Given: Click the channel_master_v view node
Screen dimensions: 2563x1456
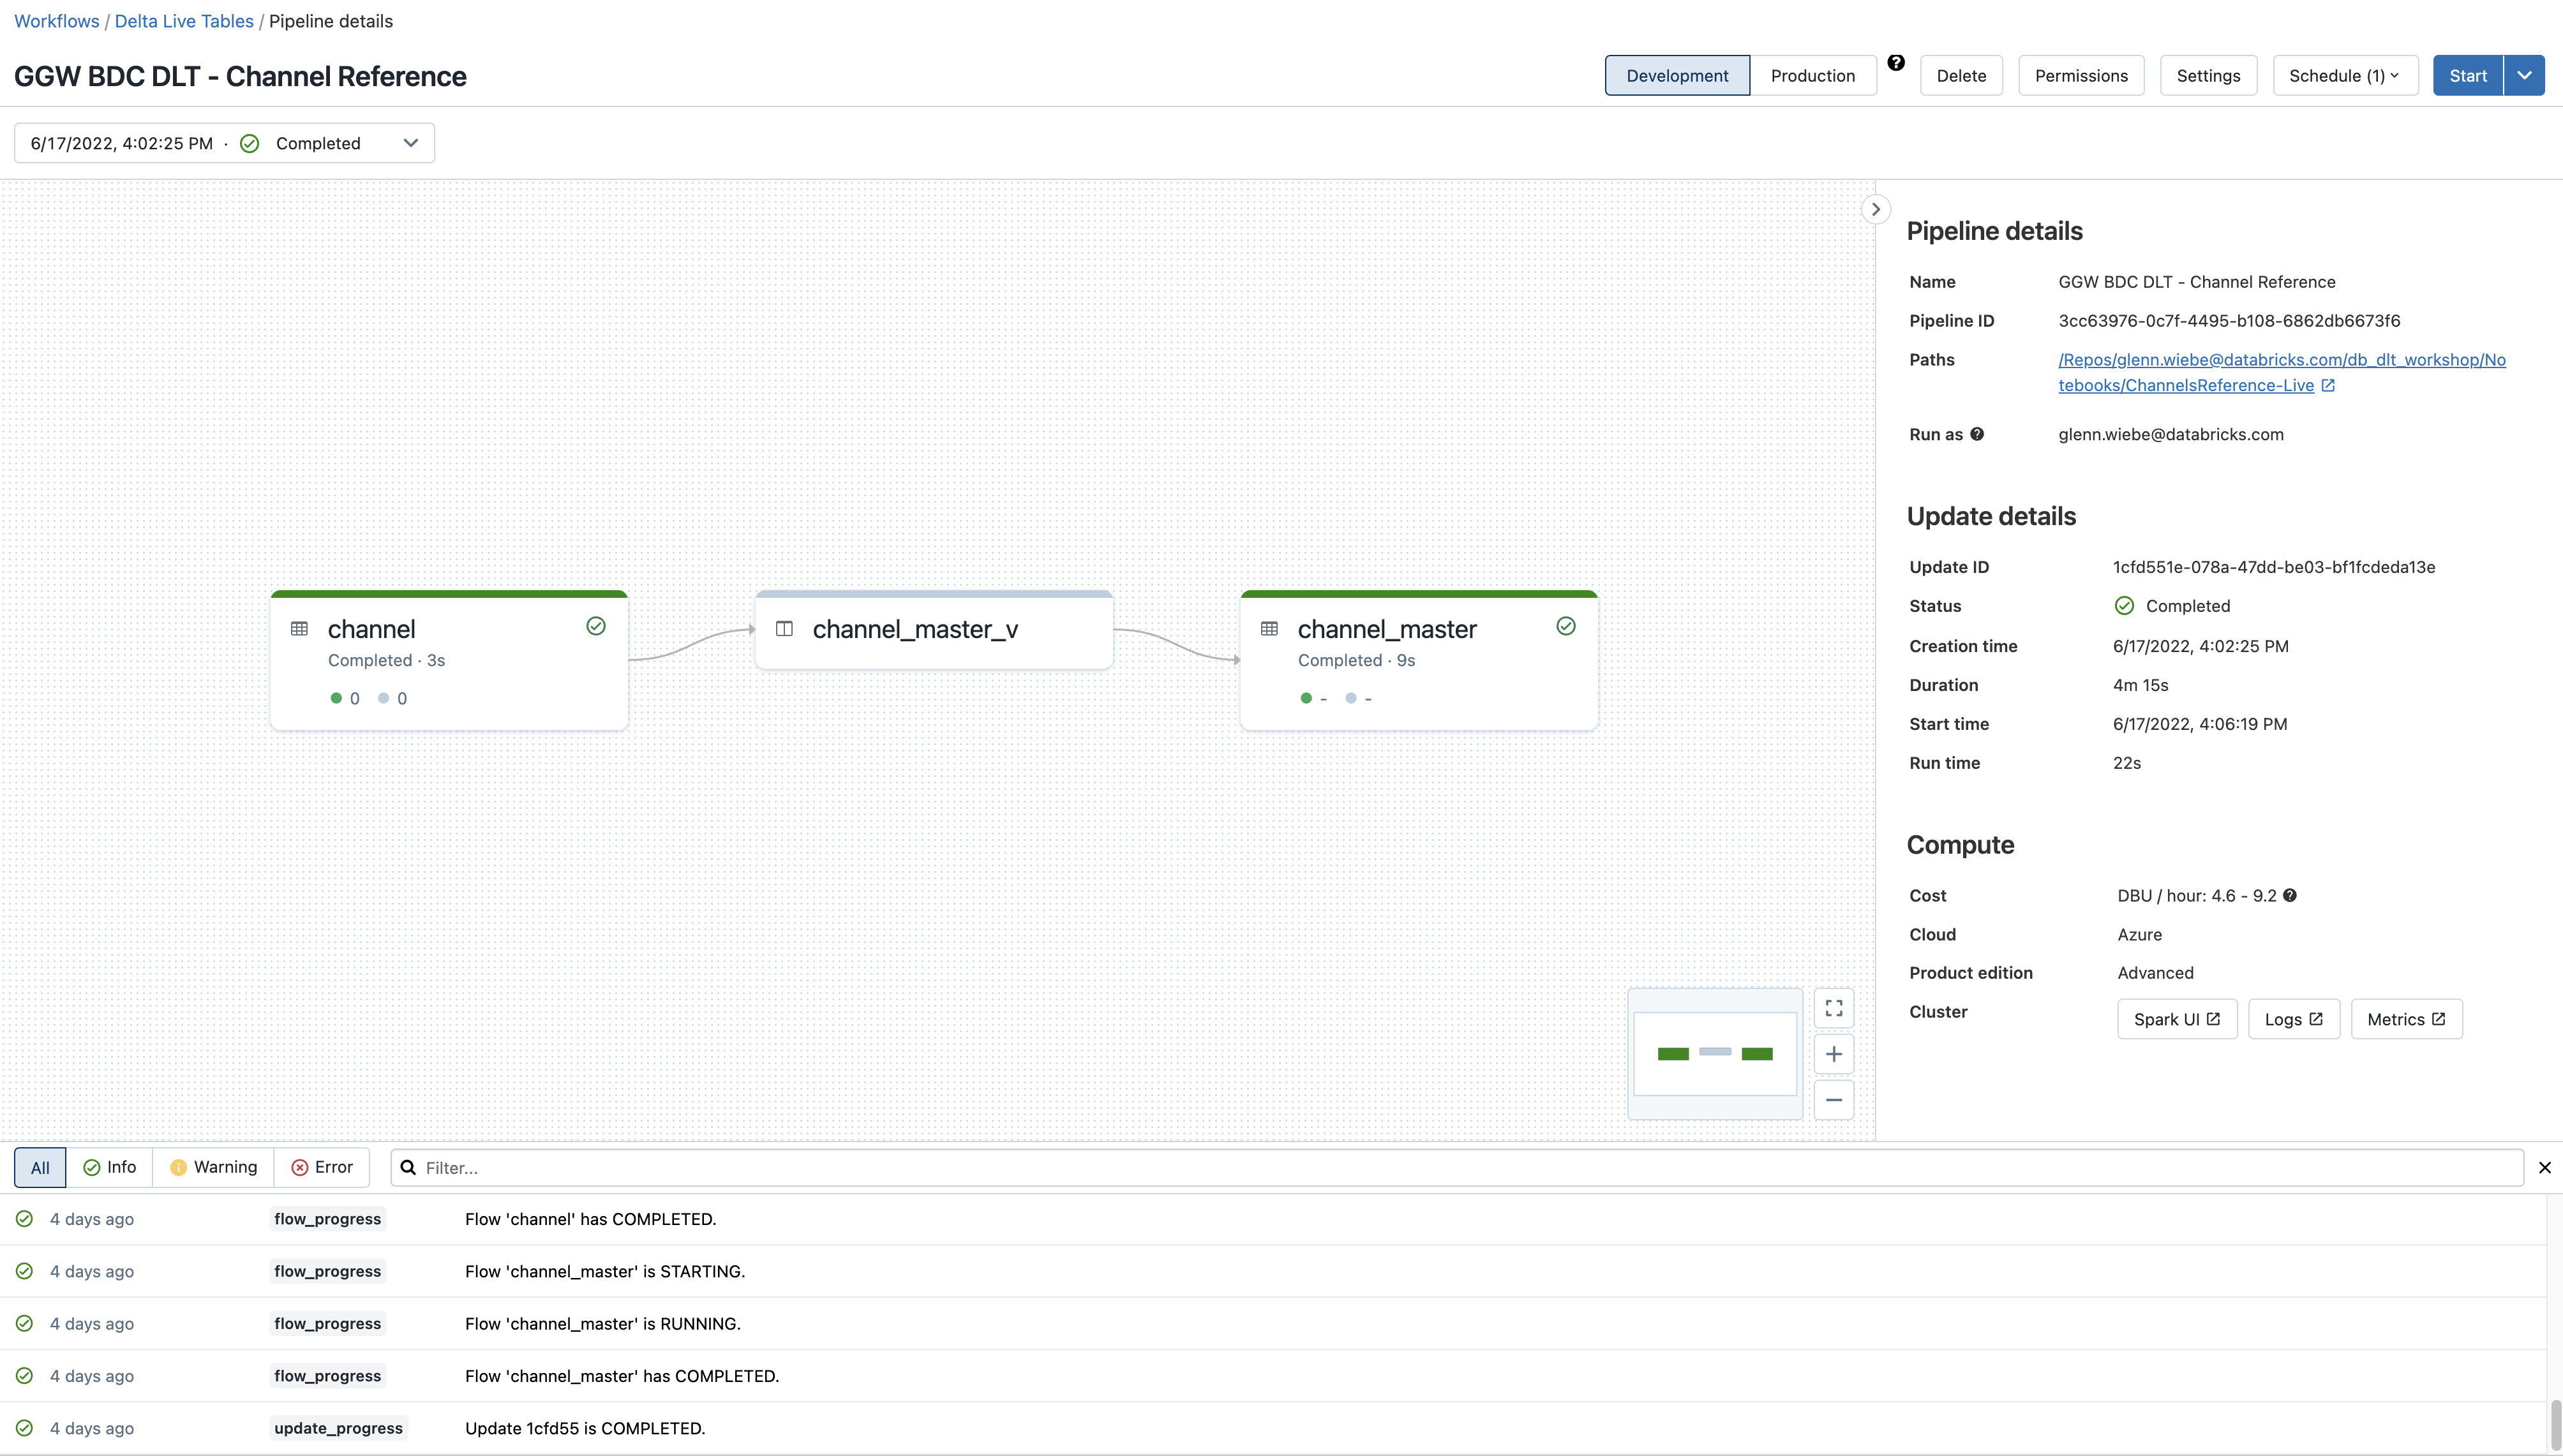Looking at the screenshot, I should 933,629.
